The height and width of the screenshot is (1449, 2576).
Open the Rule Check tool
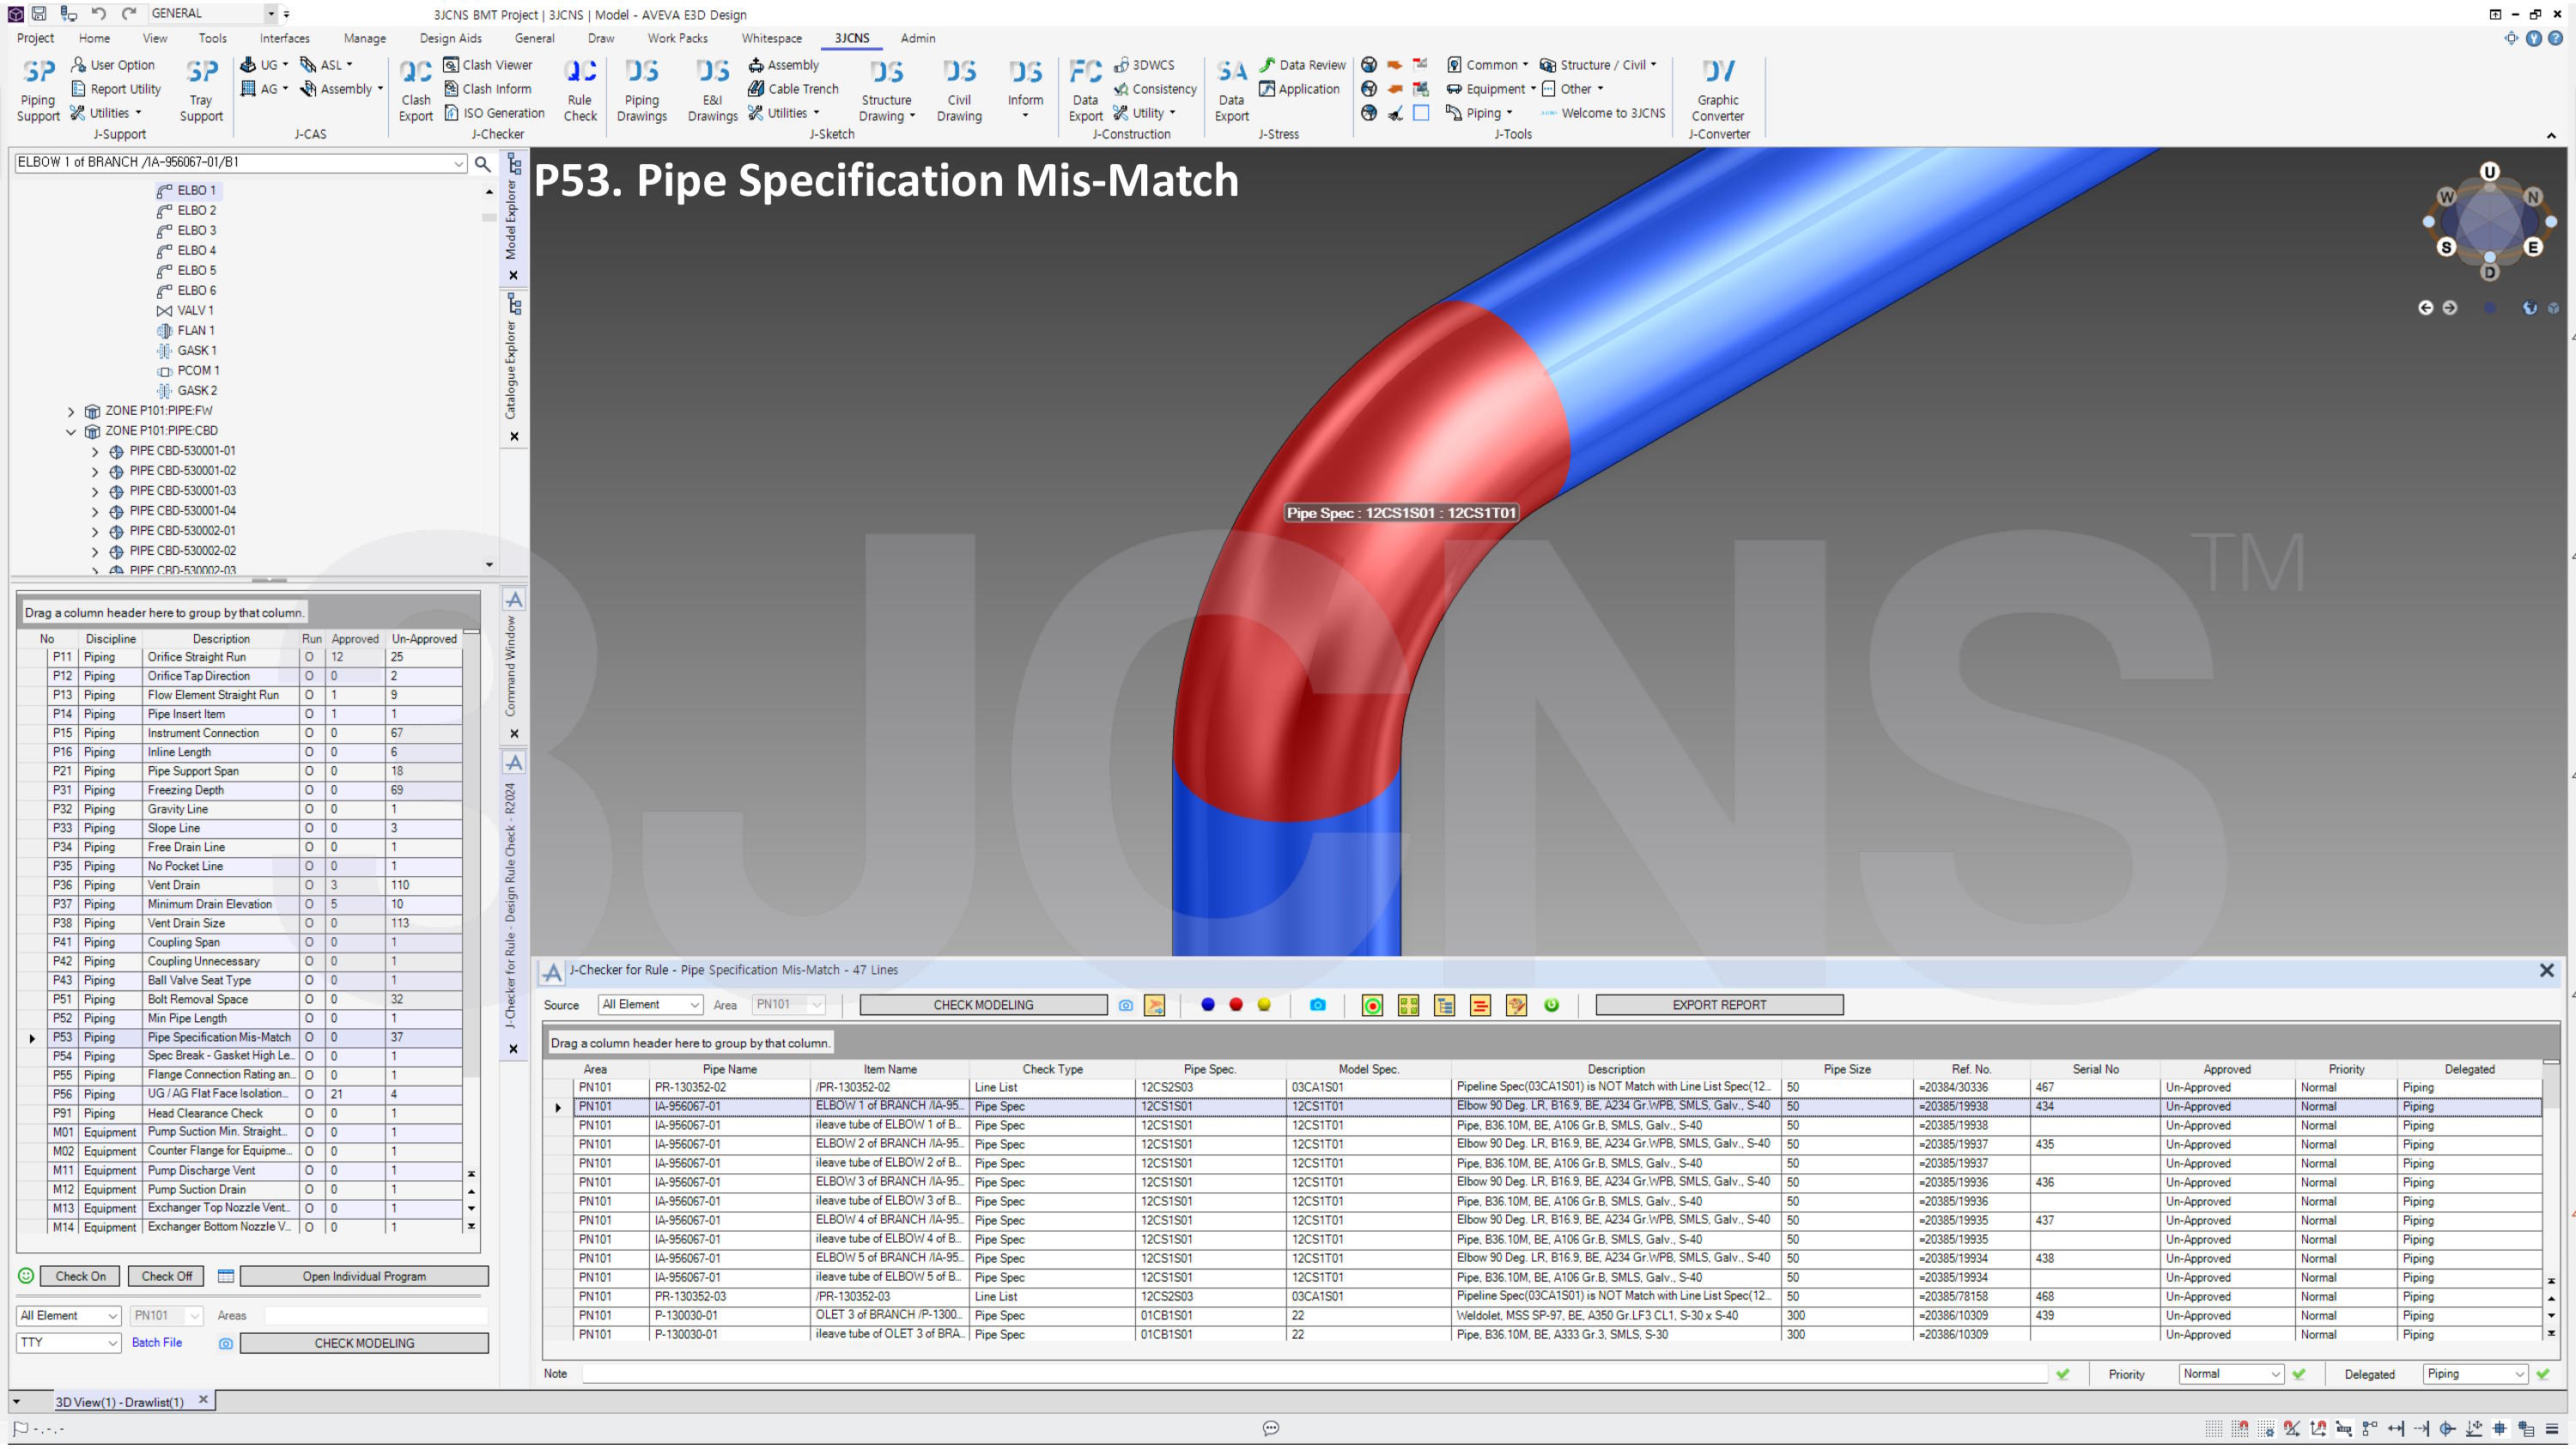[580, 90]
